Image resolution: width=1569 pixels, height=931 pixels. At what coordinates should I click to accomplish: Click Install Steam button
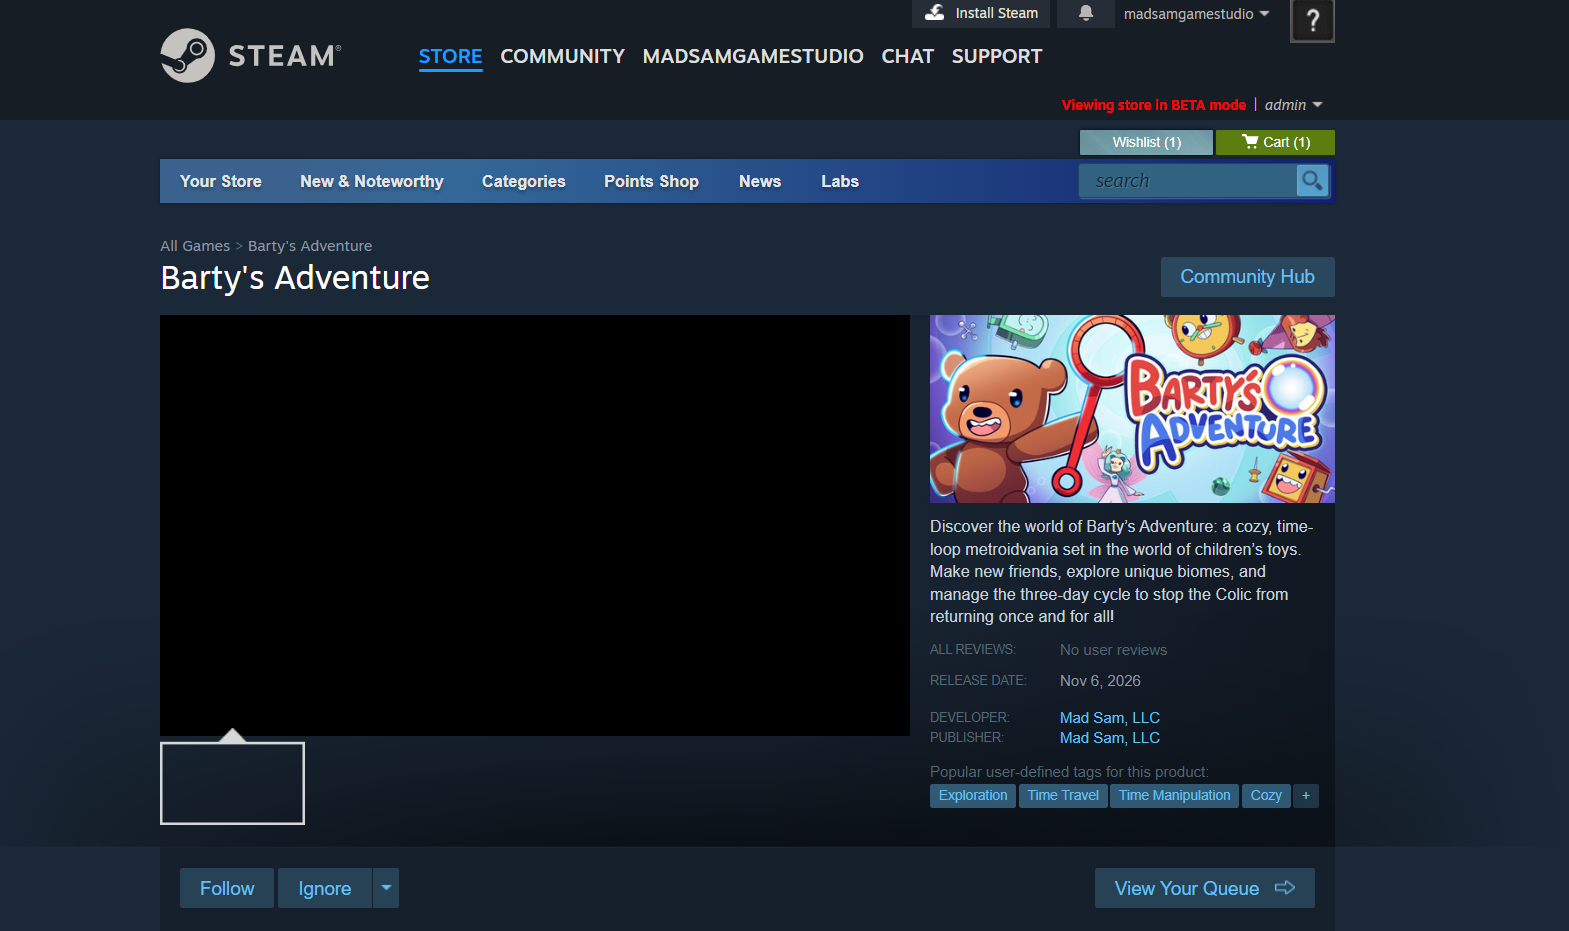pyautogui.click(x=981, y=13)
